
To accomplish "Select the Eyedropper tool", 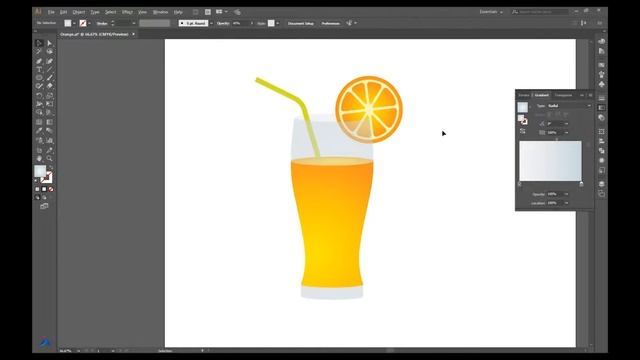I will pos(39,131).
